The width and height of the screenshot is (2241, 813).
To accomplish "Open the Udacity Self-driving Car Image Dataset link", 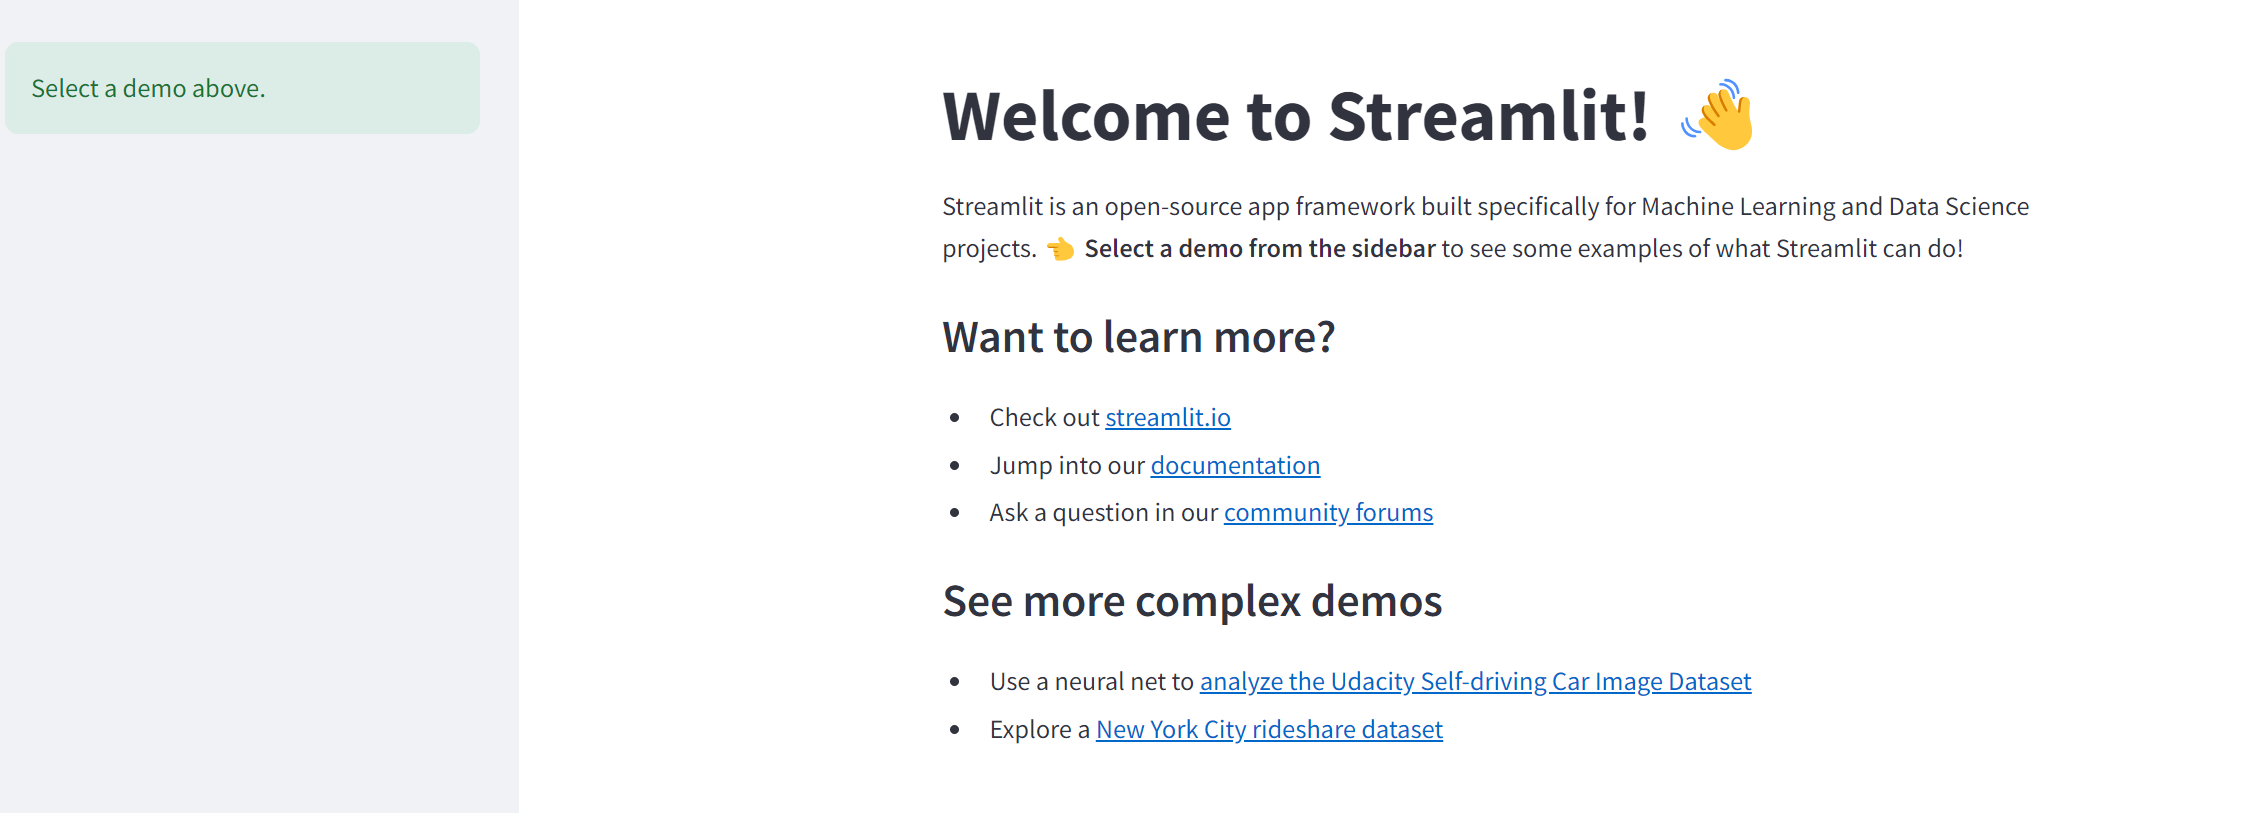I will 1475,681.
